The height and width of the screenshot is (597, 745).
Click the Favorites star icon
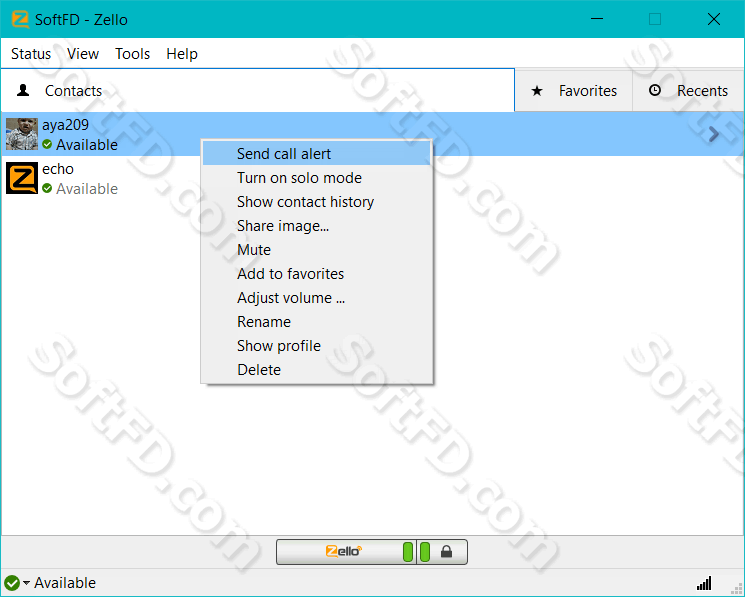tap(537, 91)
